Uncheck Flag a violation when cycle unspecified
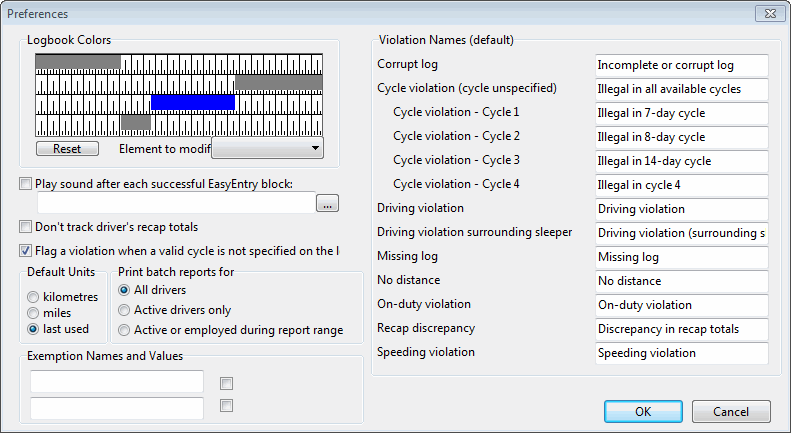 [x=25, y=251]
